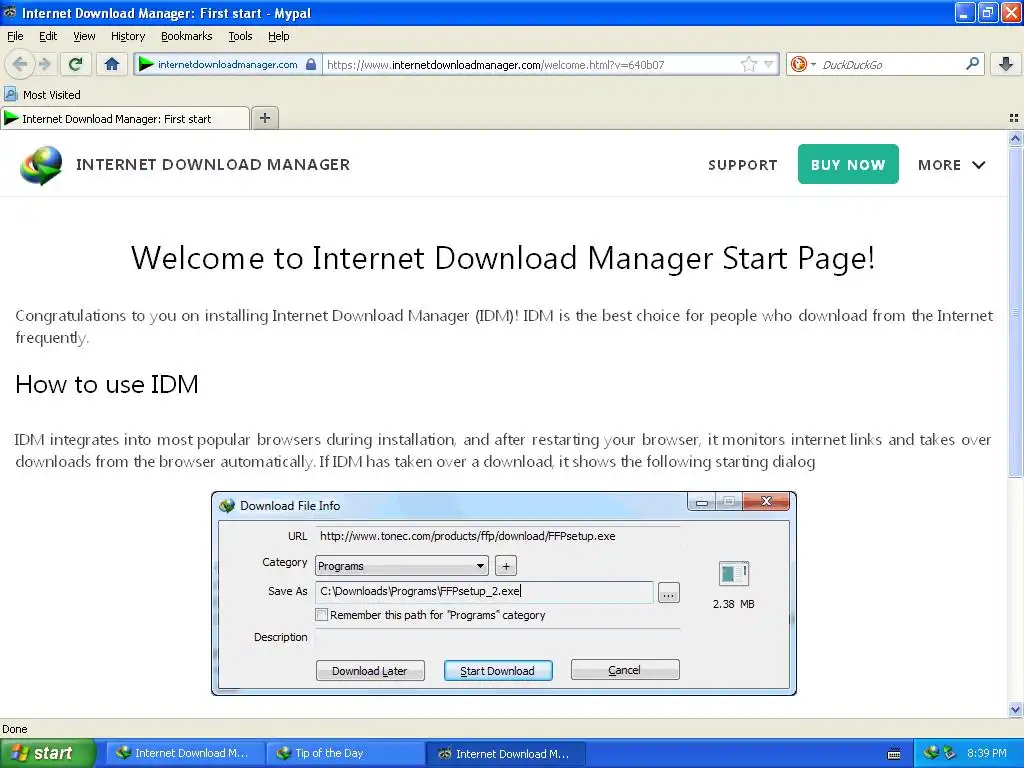
Task: Open the home page via house icon
Action: click(x=112, y=64)
